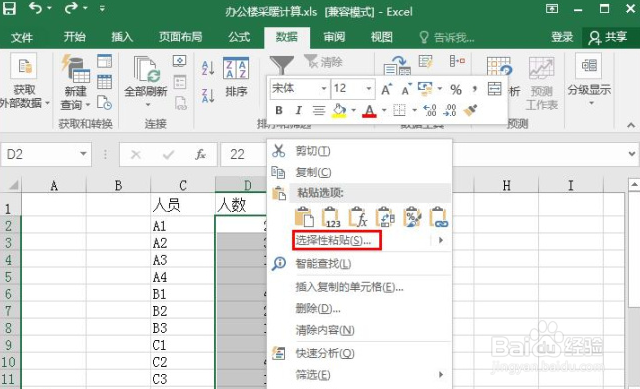Click the paste values 123 icon
640x389 pixels.
[x=331, y=217]
